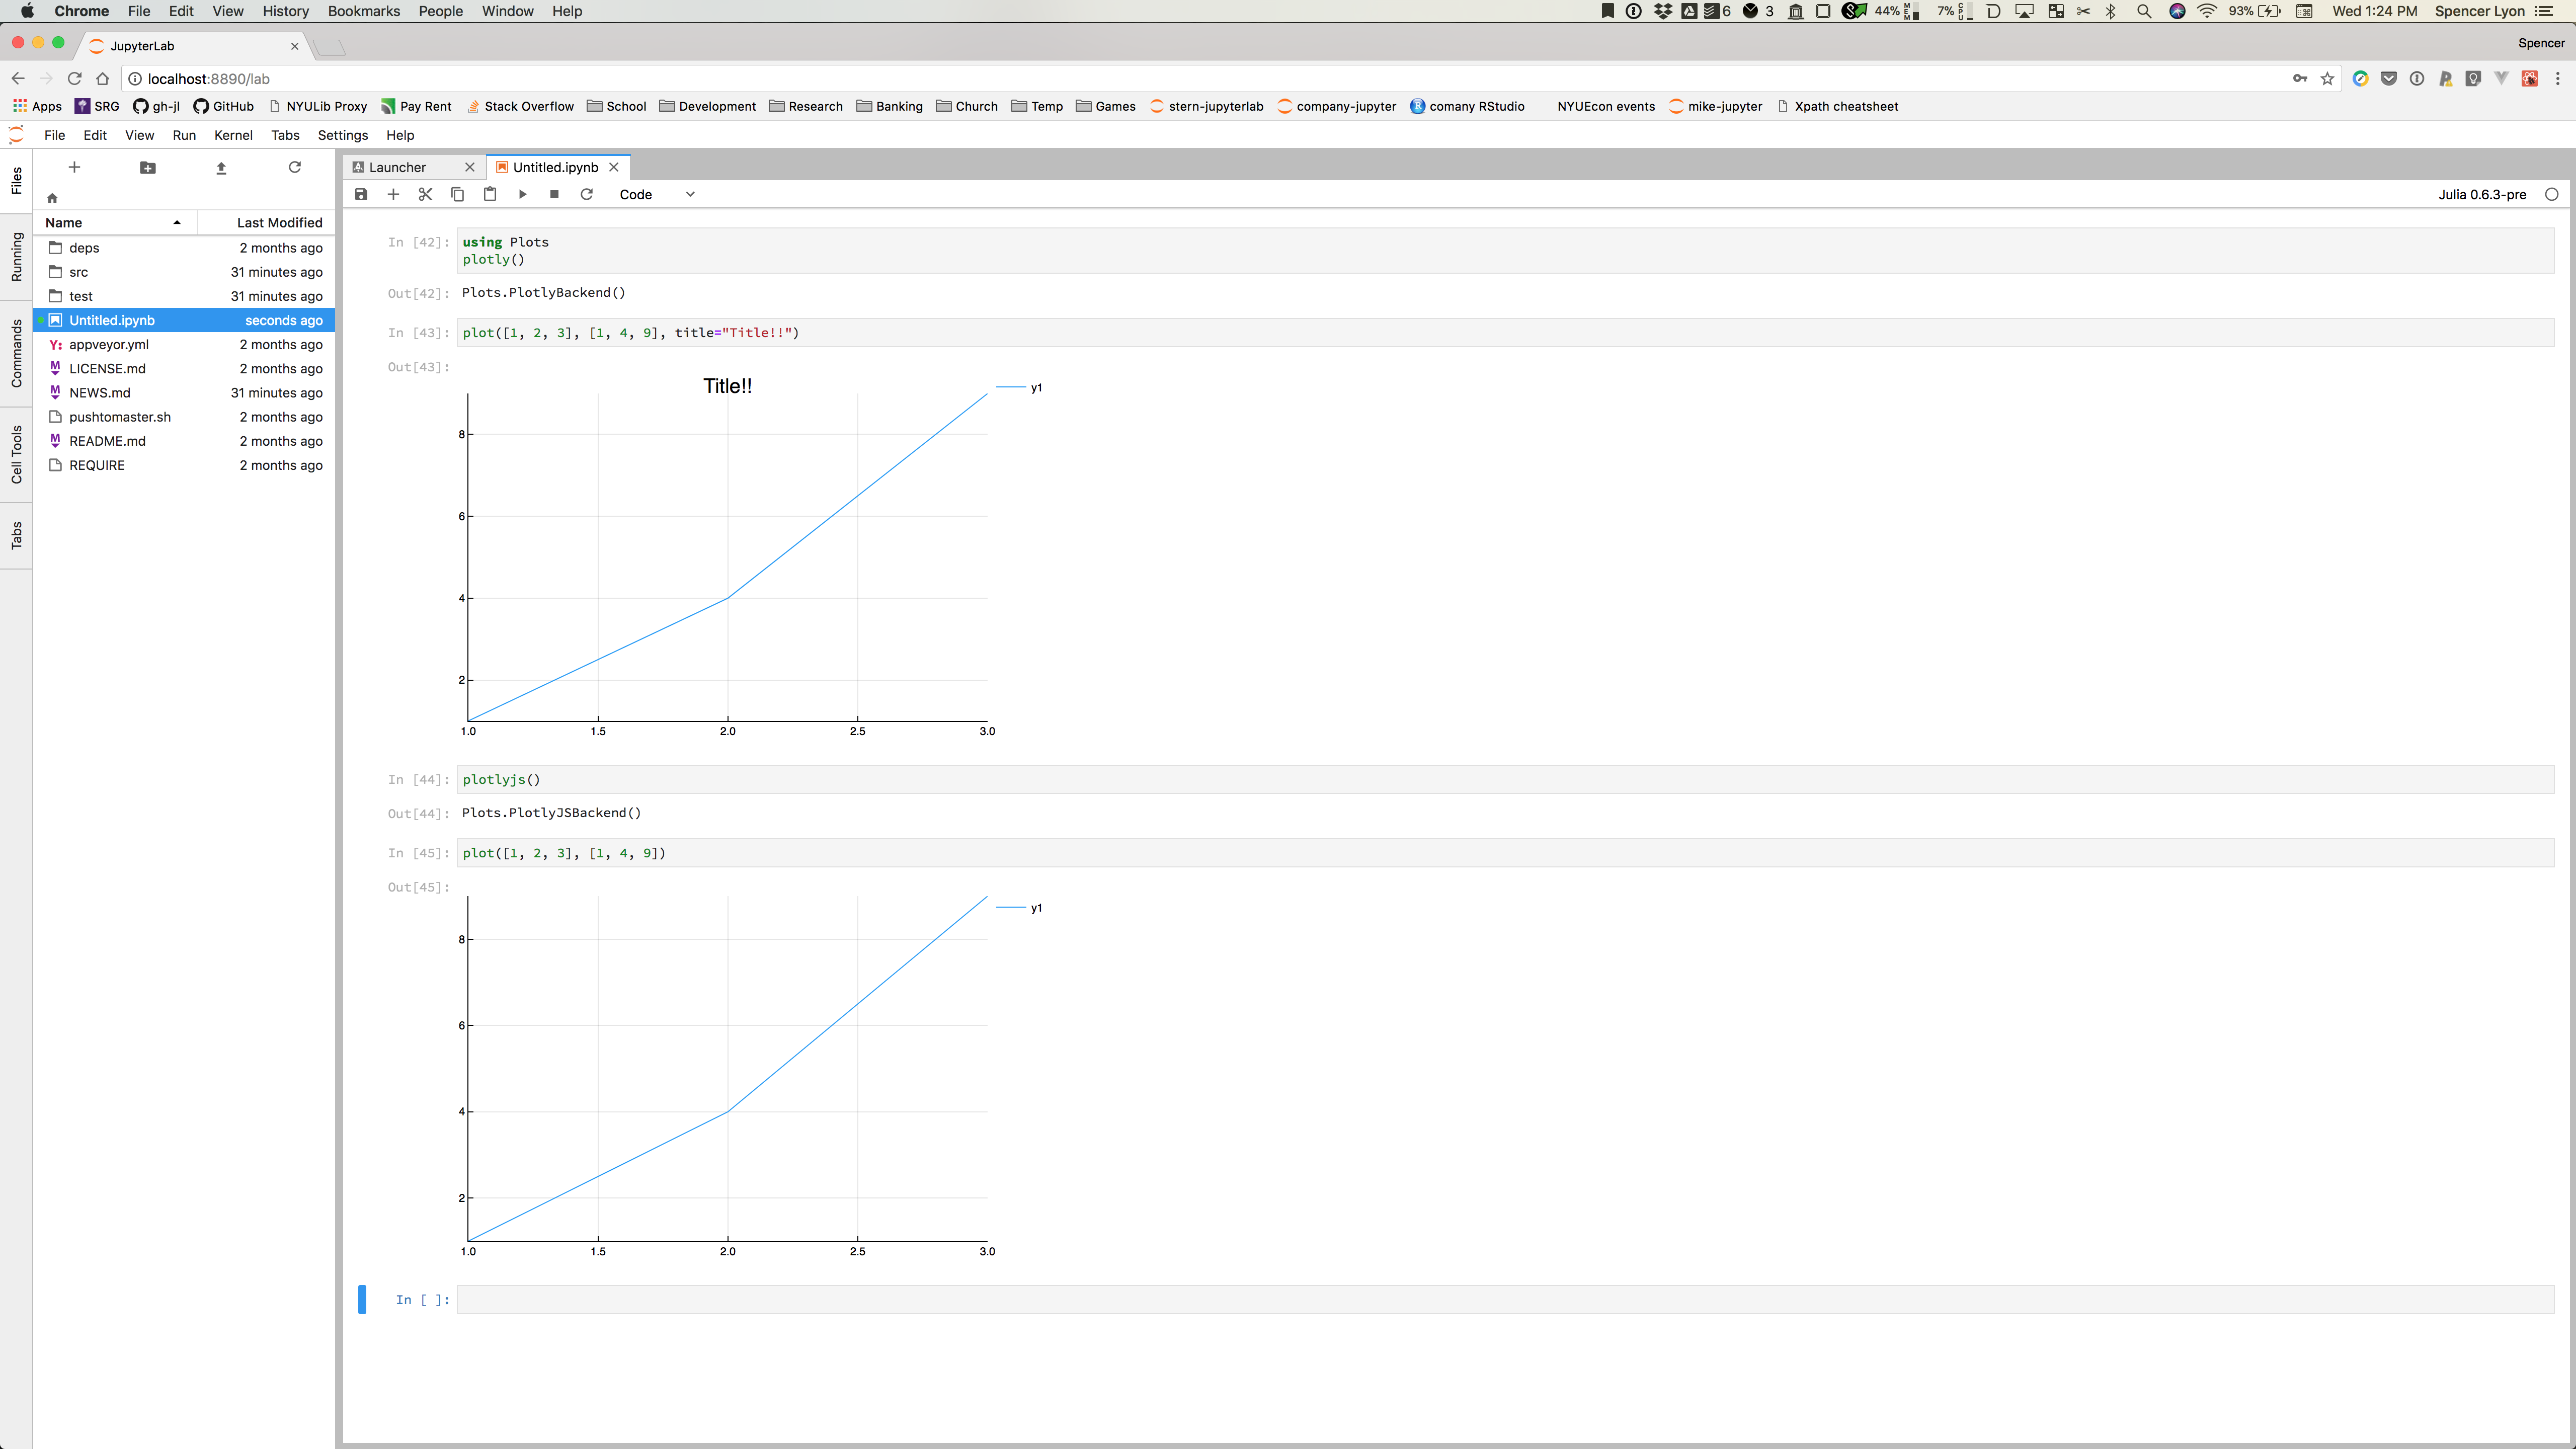The height and width of the screenshot is (1449, 2576).
Task: Sort files by Name column header
Action: (x=116, y=222)
